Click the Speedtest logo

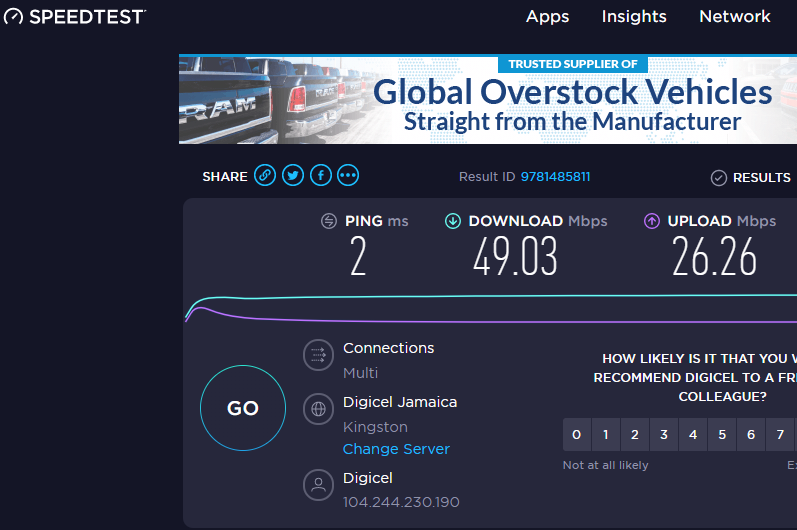(x=74, y=17)
